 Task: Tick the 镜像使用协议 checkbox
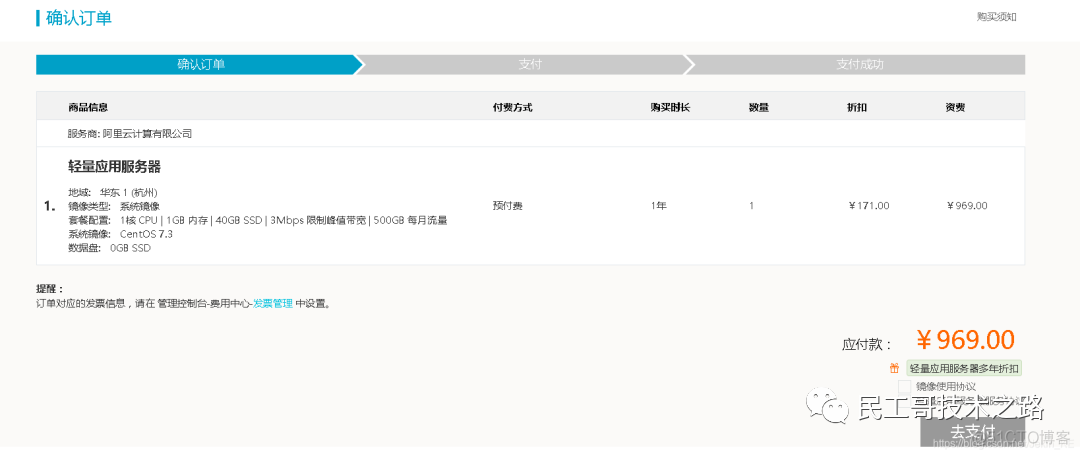(904, 387)
